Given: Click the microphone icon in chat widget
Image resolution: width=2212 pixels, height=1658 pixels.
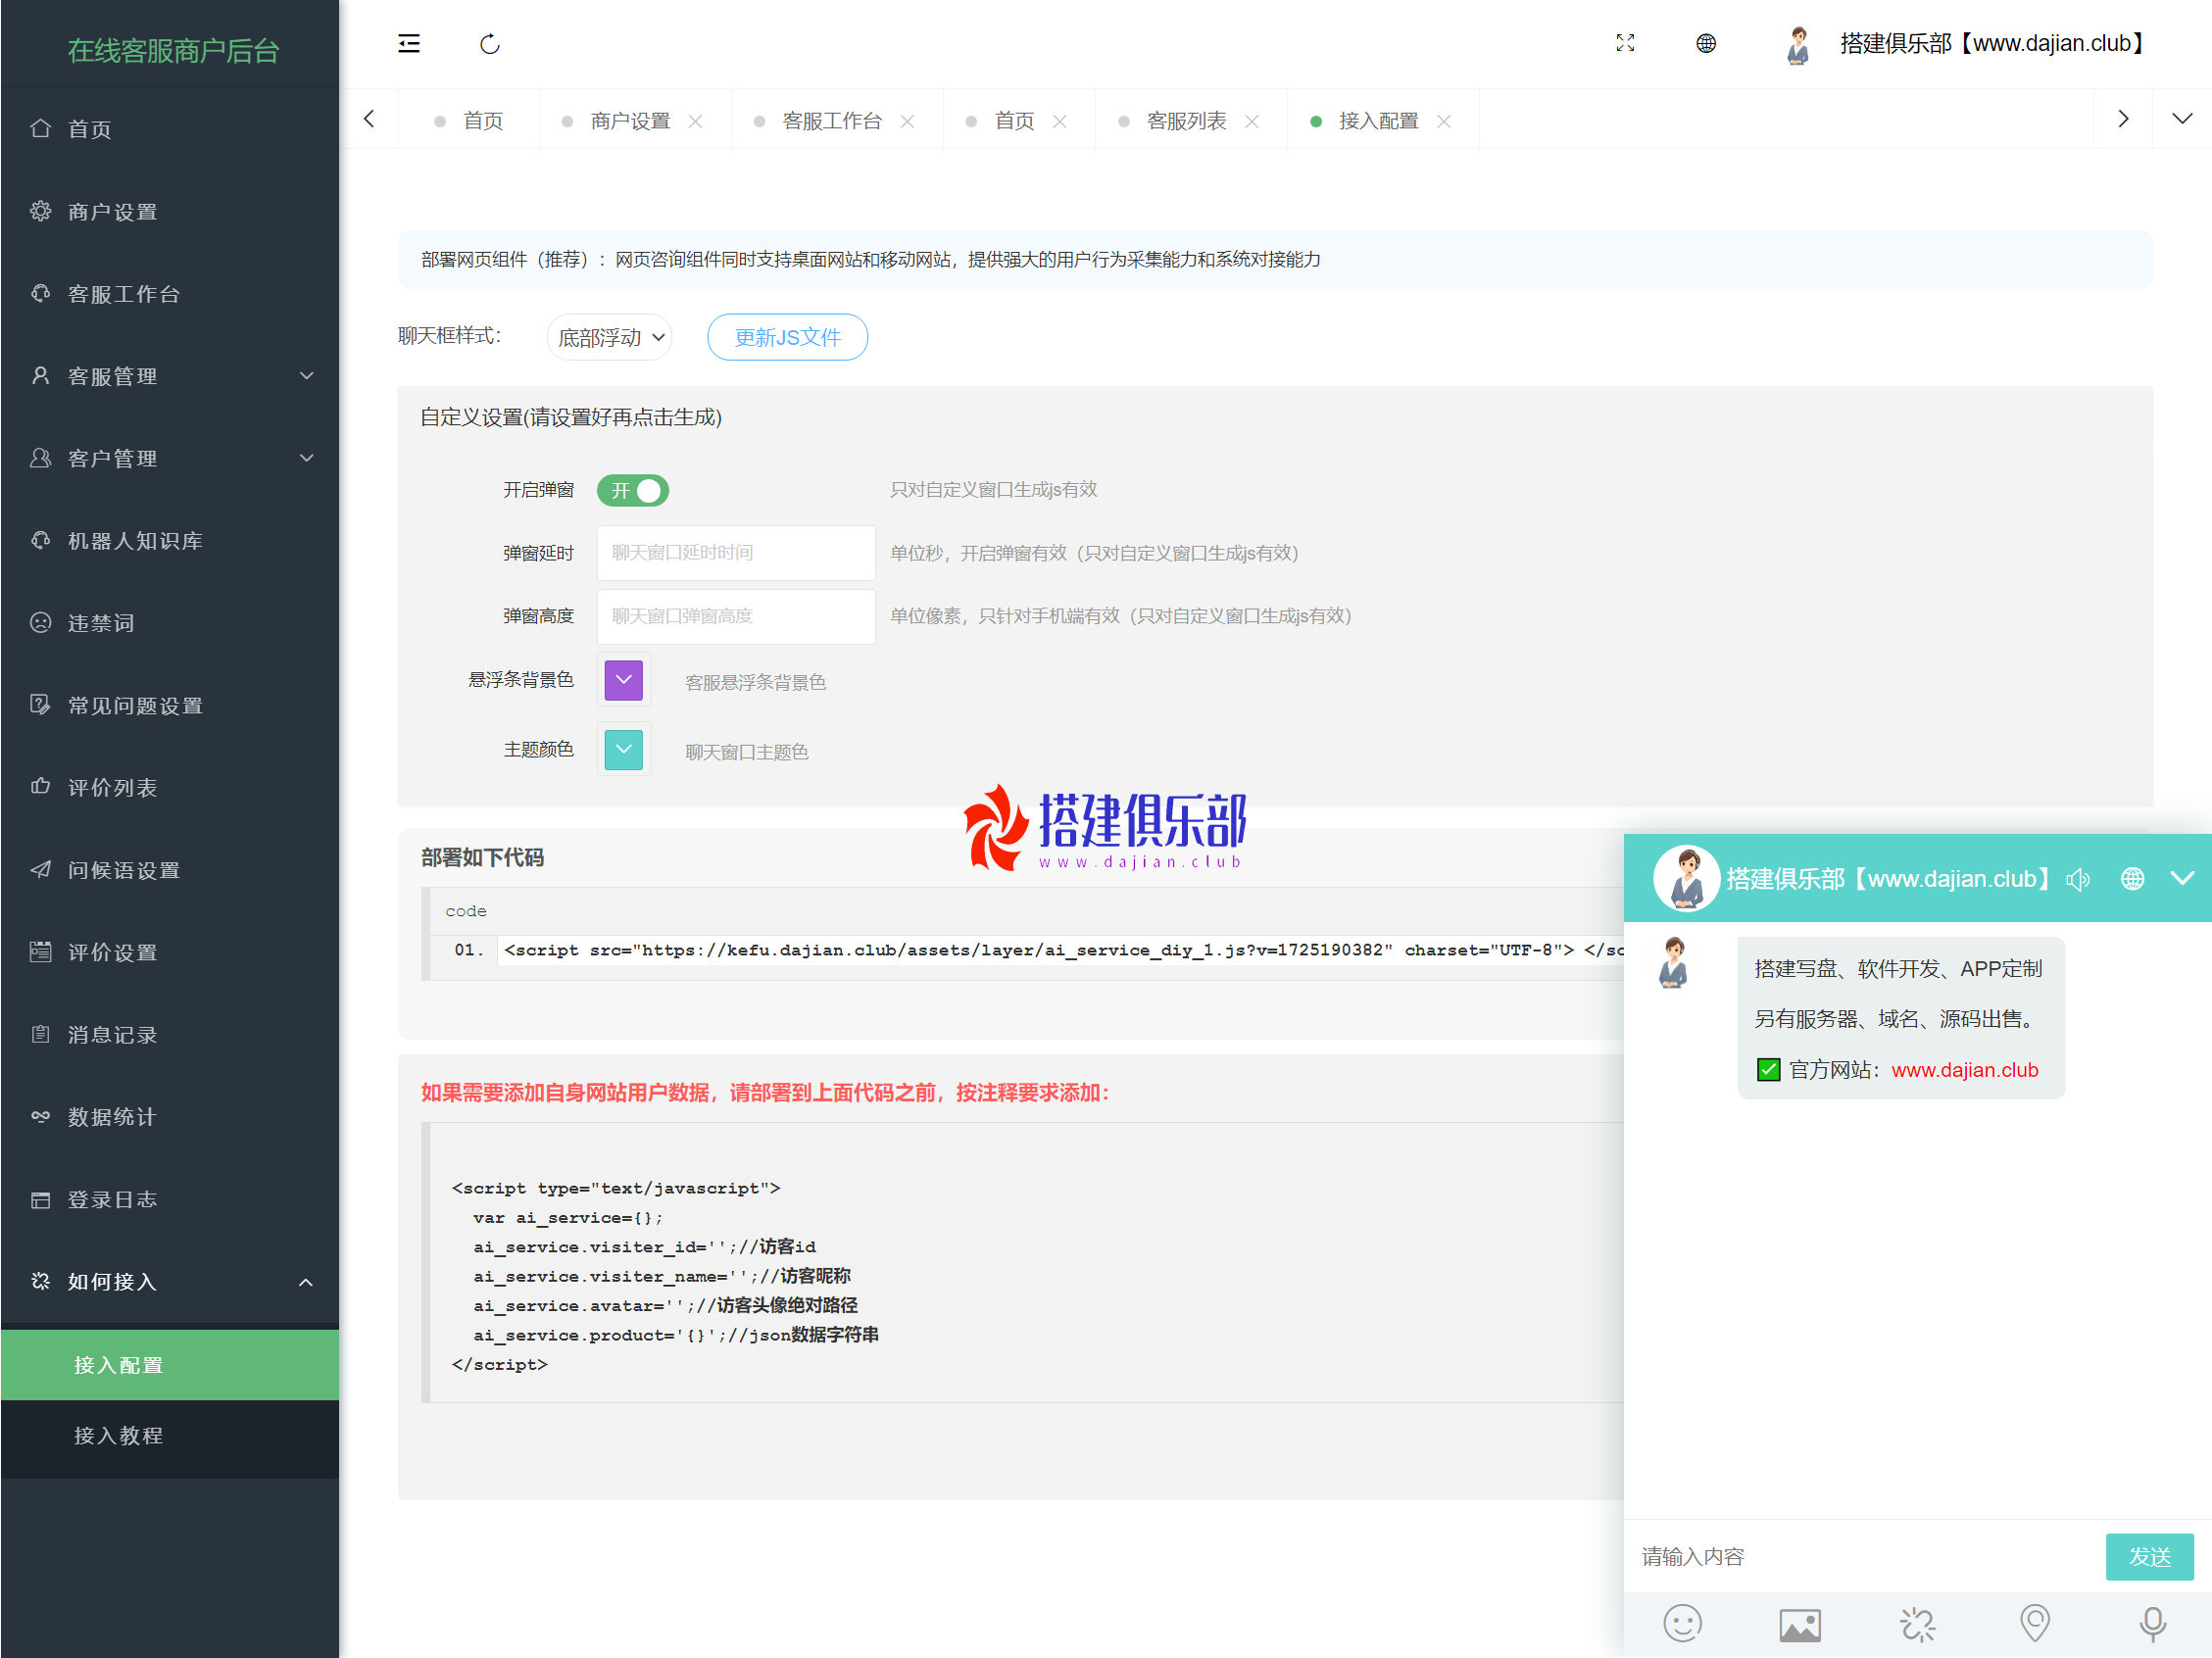Looking at the screenshot, I should [x=2152, y=1624].
